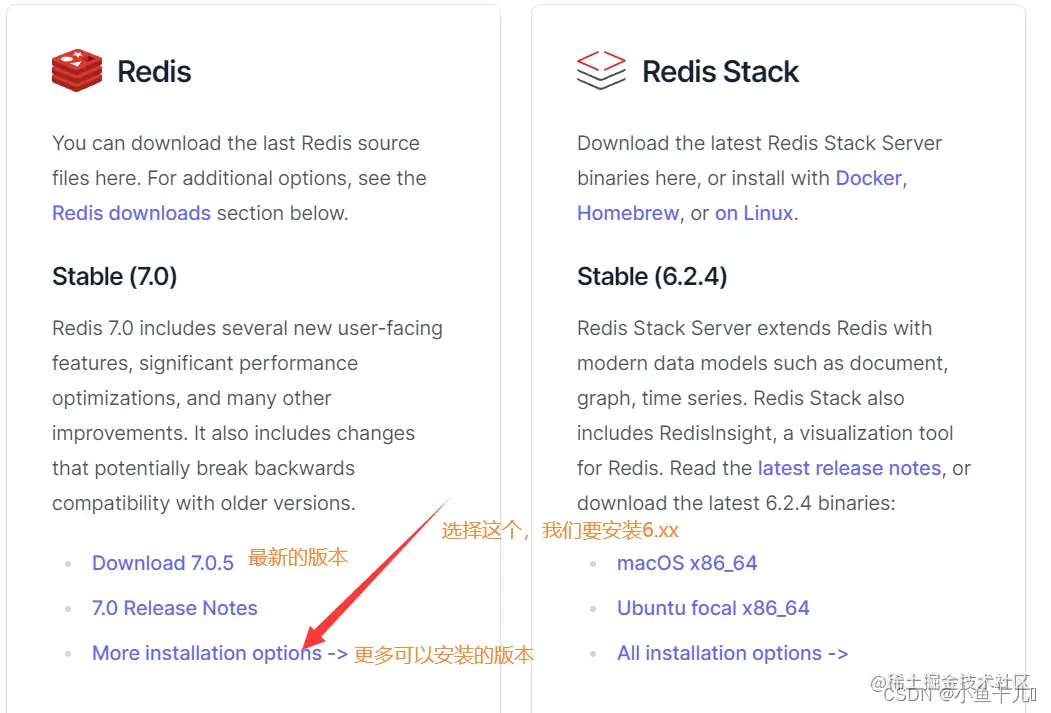Click the Redis card heading

[154, 71]
